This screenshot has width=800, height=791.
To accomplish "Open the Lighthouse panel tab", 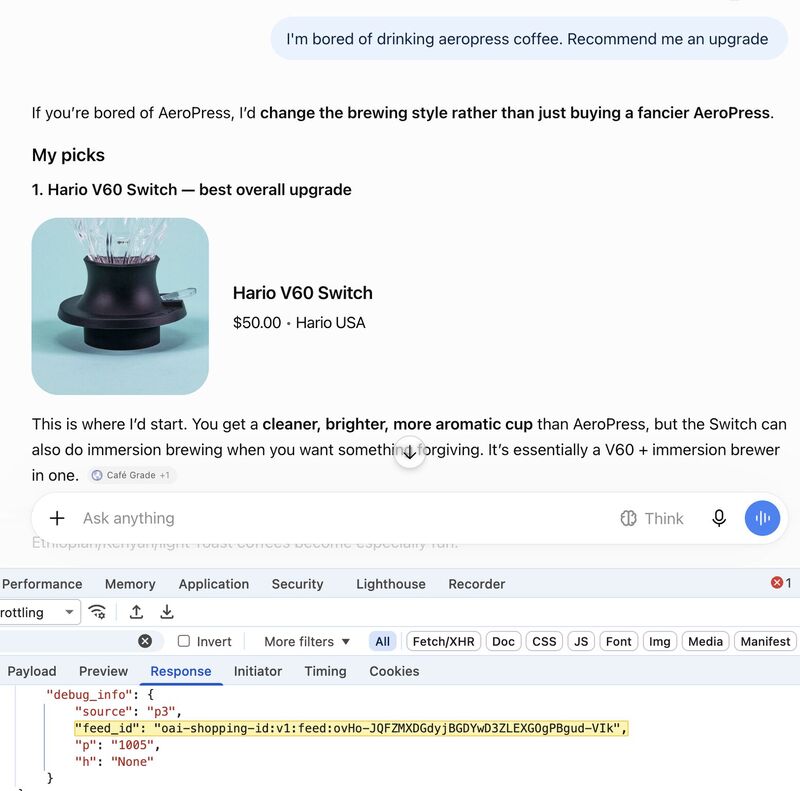I will 391,584.
